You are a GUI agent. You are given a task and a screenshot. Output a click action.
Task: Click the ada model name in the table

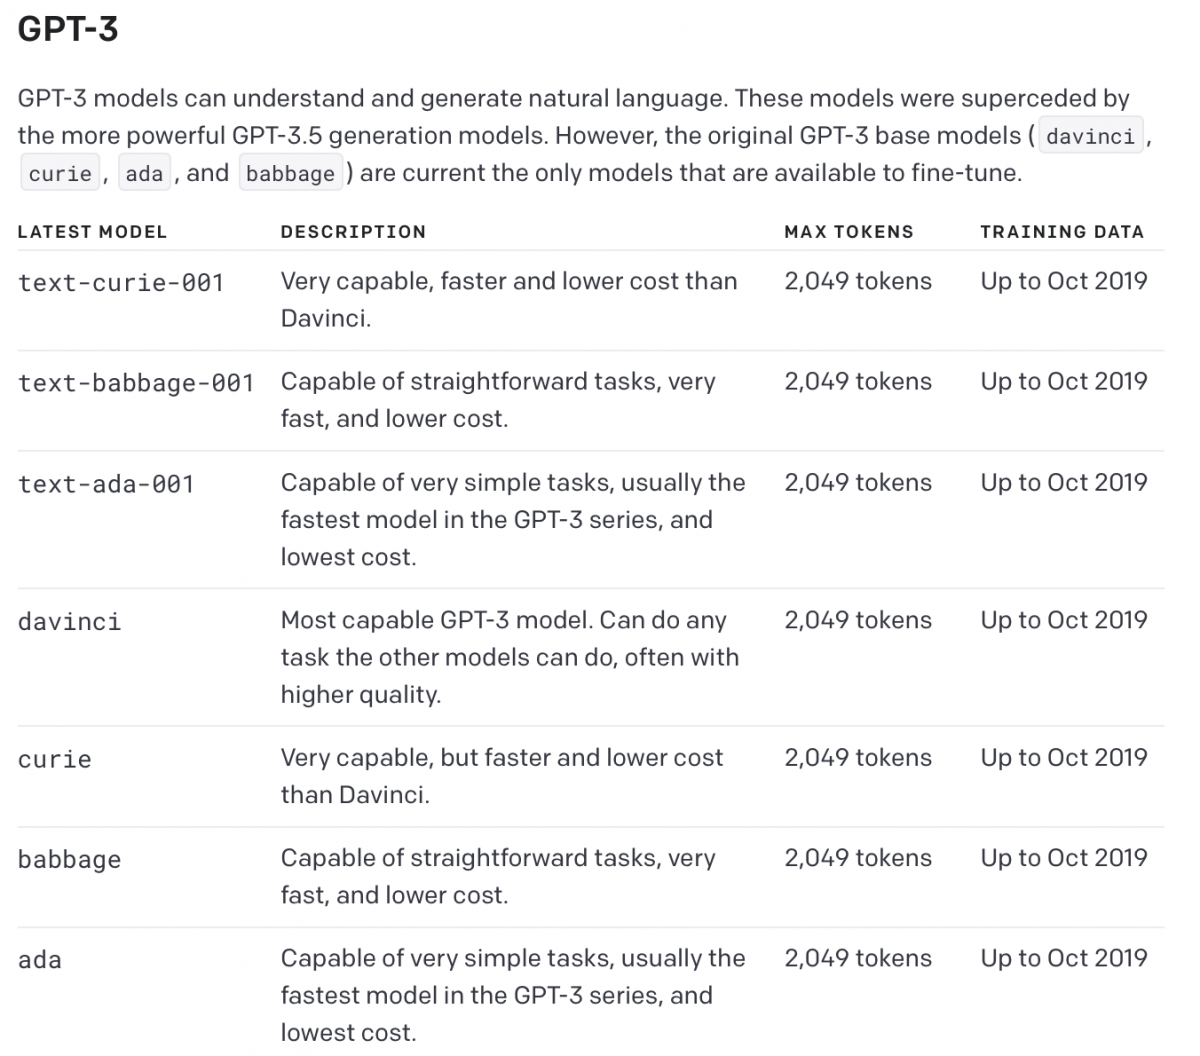point(40,960)
